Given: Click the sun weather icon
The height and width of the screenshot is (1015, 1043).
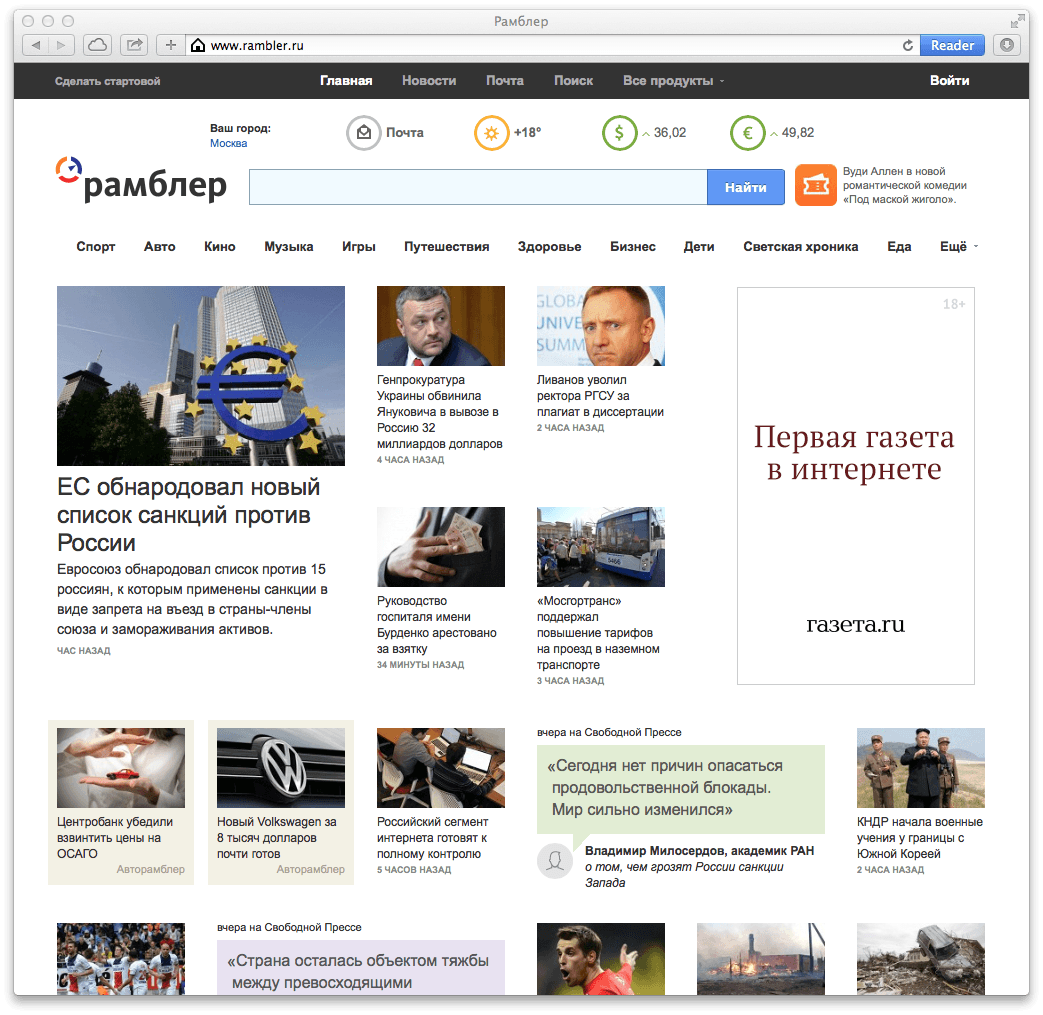Looking at the screenshot, I should [491, 132].
